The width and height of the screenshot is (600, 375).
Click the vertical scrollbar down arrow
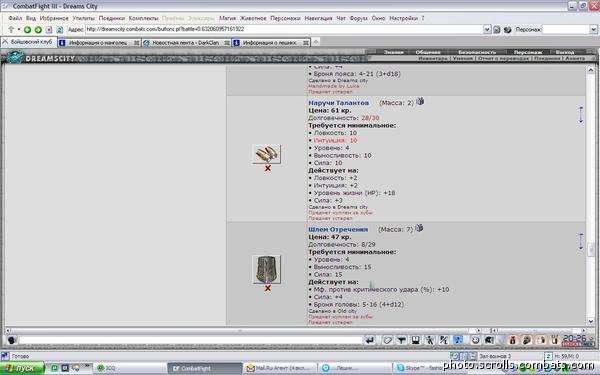coord(590,321)
